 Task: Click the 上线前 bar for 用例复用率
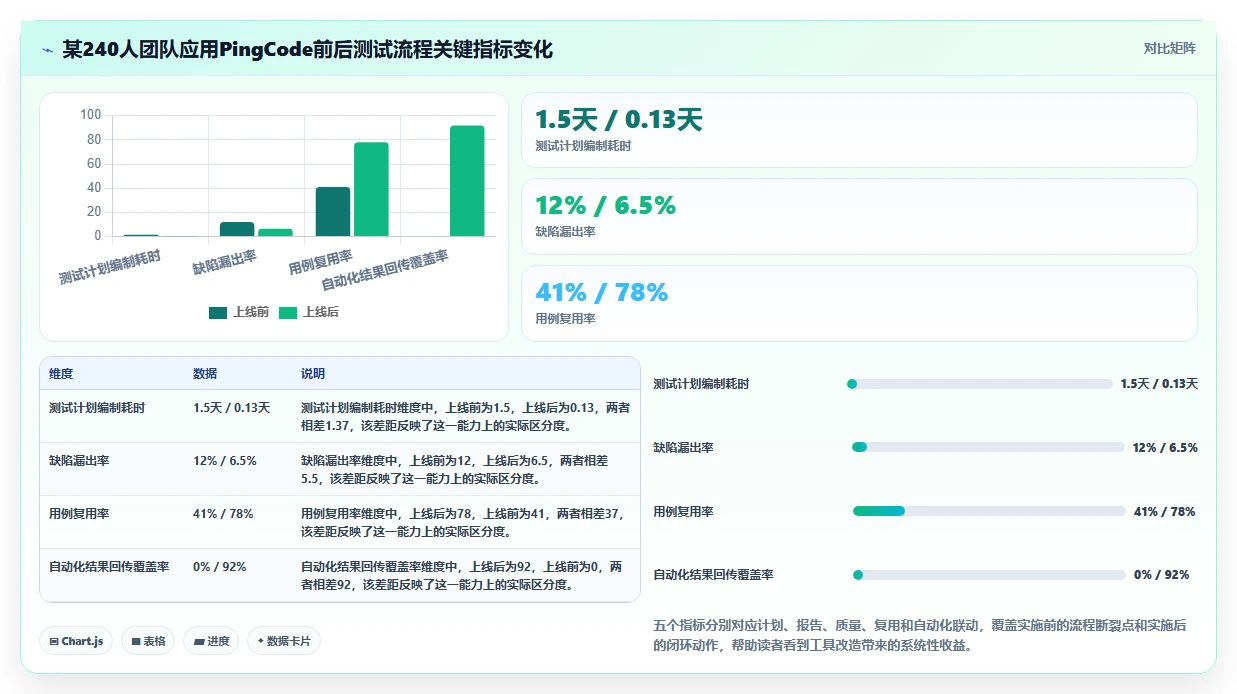pyautogui.click(x=333, y=212)
